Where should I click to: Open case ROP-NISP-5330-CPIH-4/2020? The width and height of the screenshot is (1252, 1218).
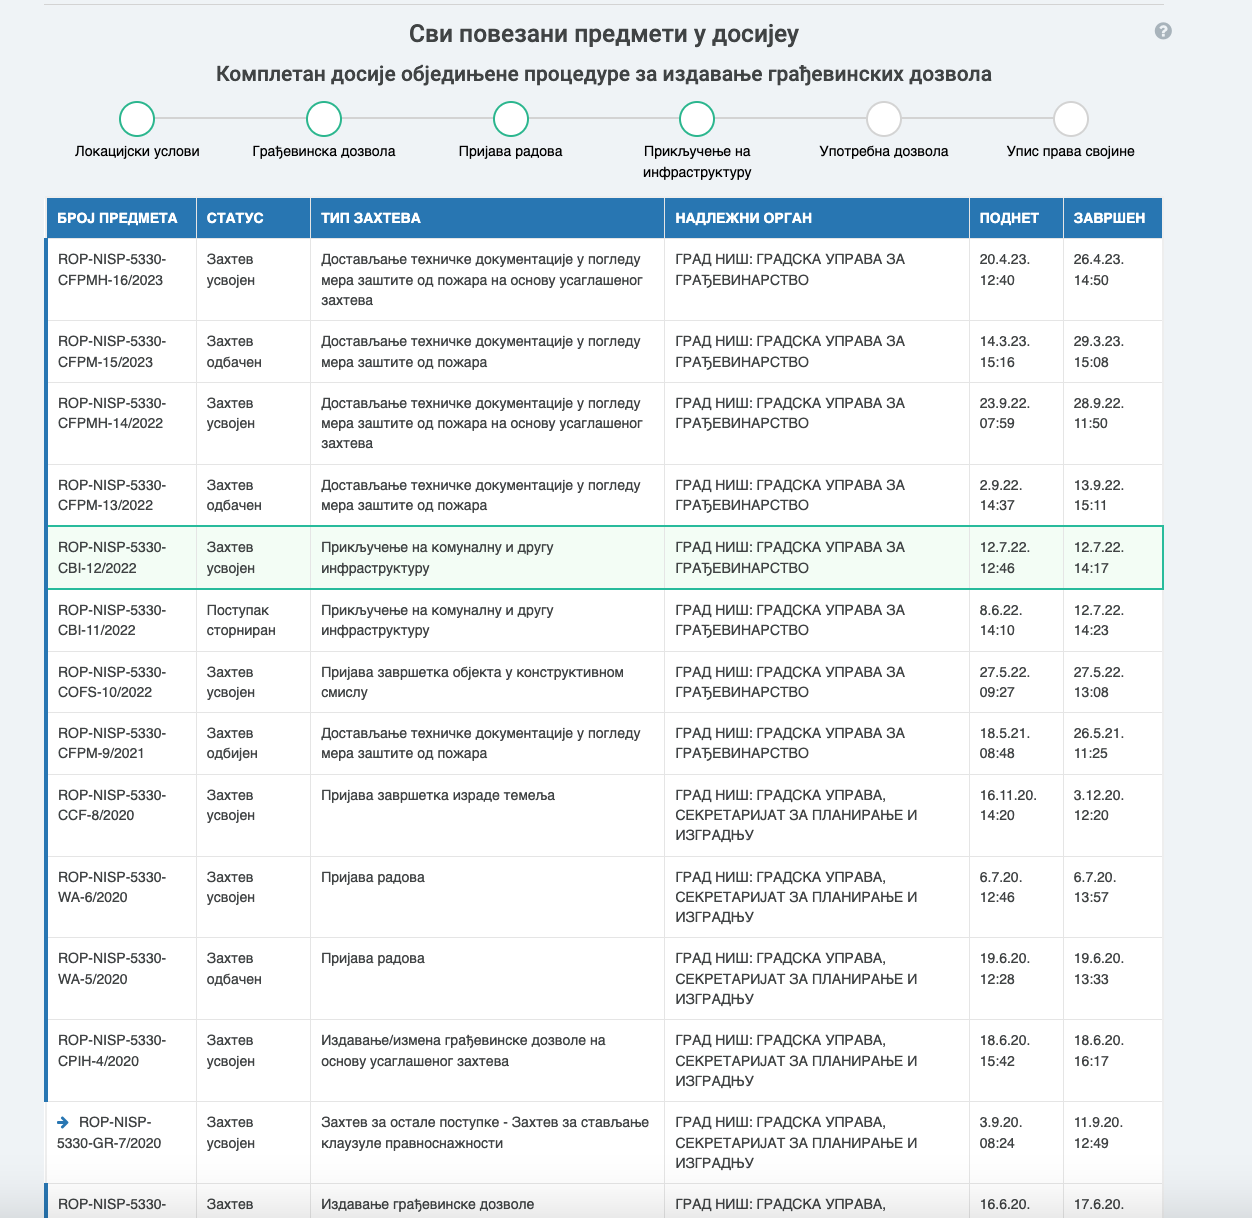pos(111,1051)
